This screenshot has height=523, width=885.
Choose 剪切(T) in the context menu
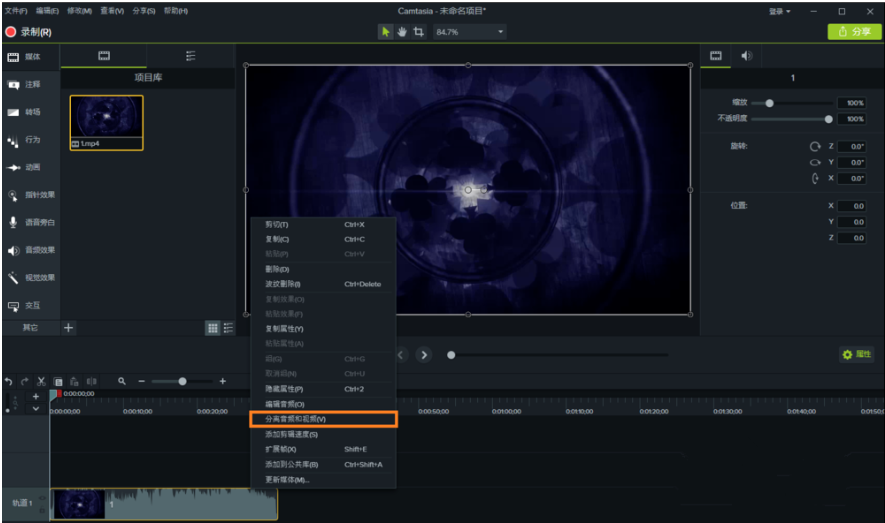coord(323,225)
